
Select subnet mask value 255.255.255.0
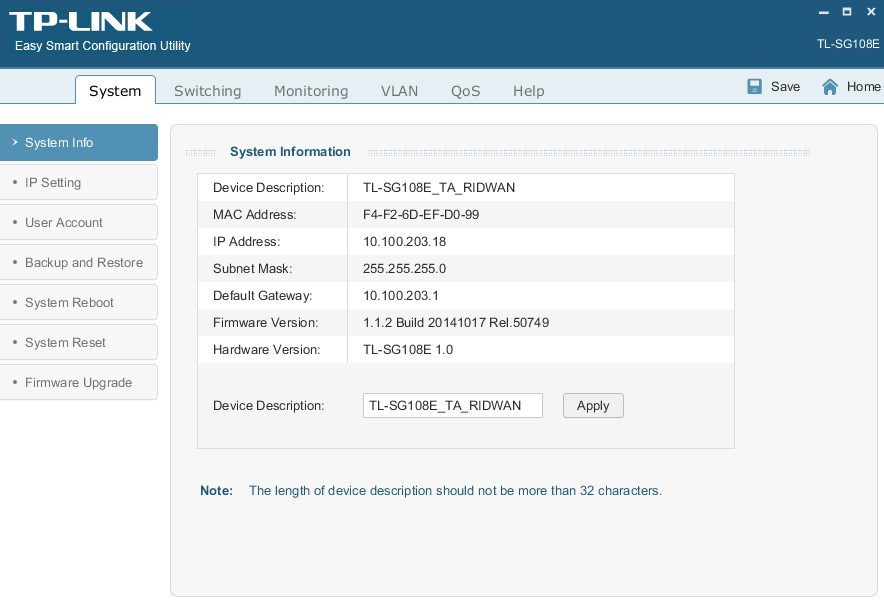pyautogui.click(x=404, y=269)
